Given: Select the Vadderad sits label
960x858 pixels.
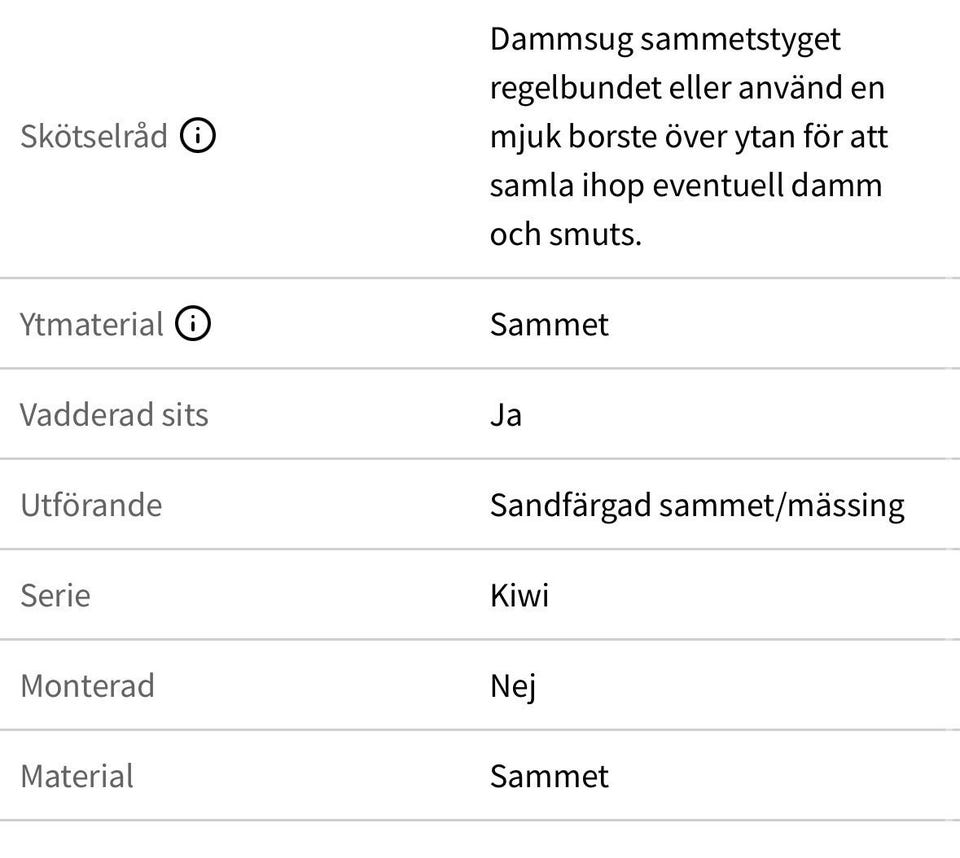Looking at the screenshot, I should click(x=114, y=415).
